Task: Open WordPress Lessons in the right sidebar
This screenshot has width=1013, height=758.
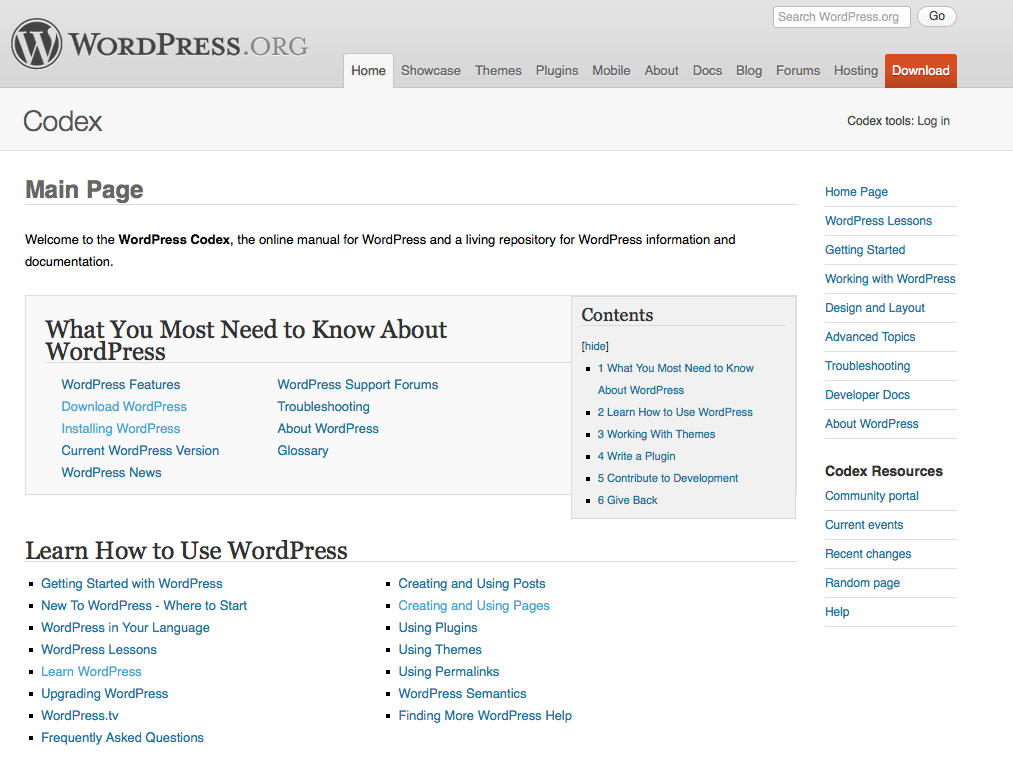Action: 879,221
